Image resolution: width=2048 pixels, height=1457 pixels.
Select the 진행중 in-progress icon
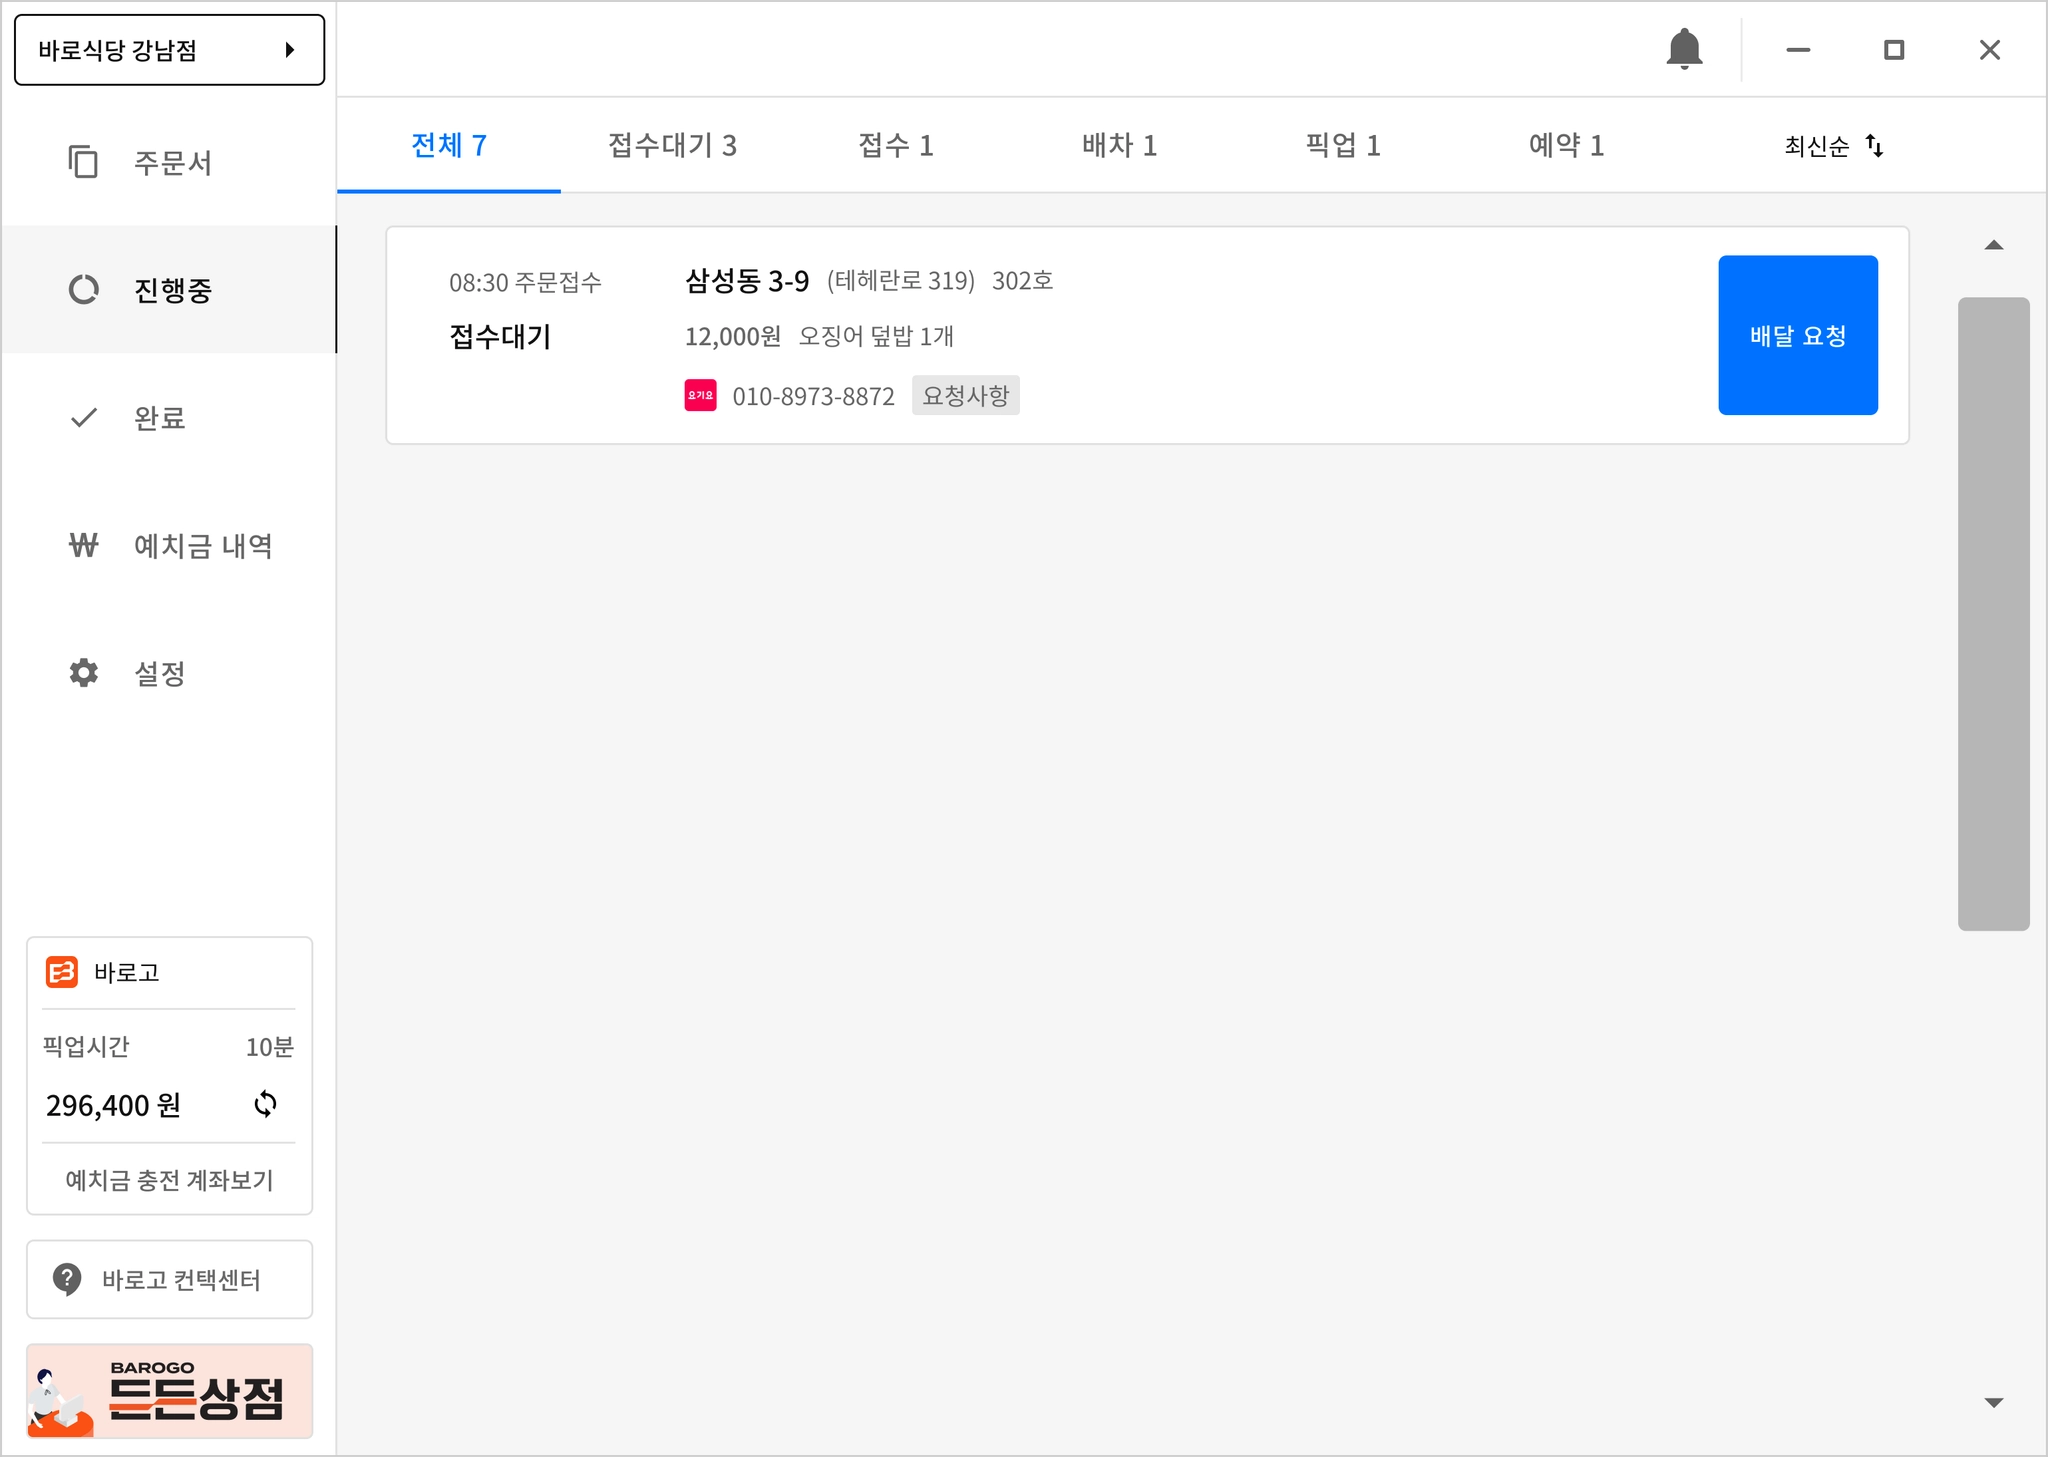83,290
